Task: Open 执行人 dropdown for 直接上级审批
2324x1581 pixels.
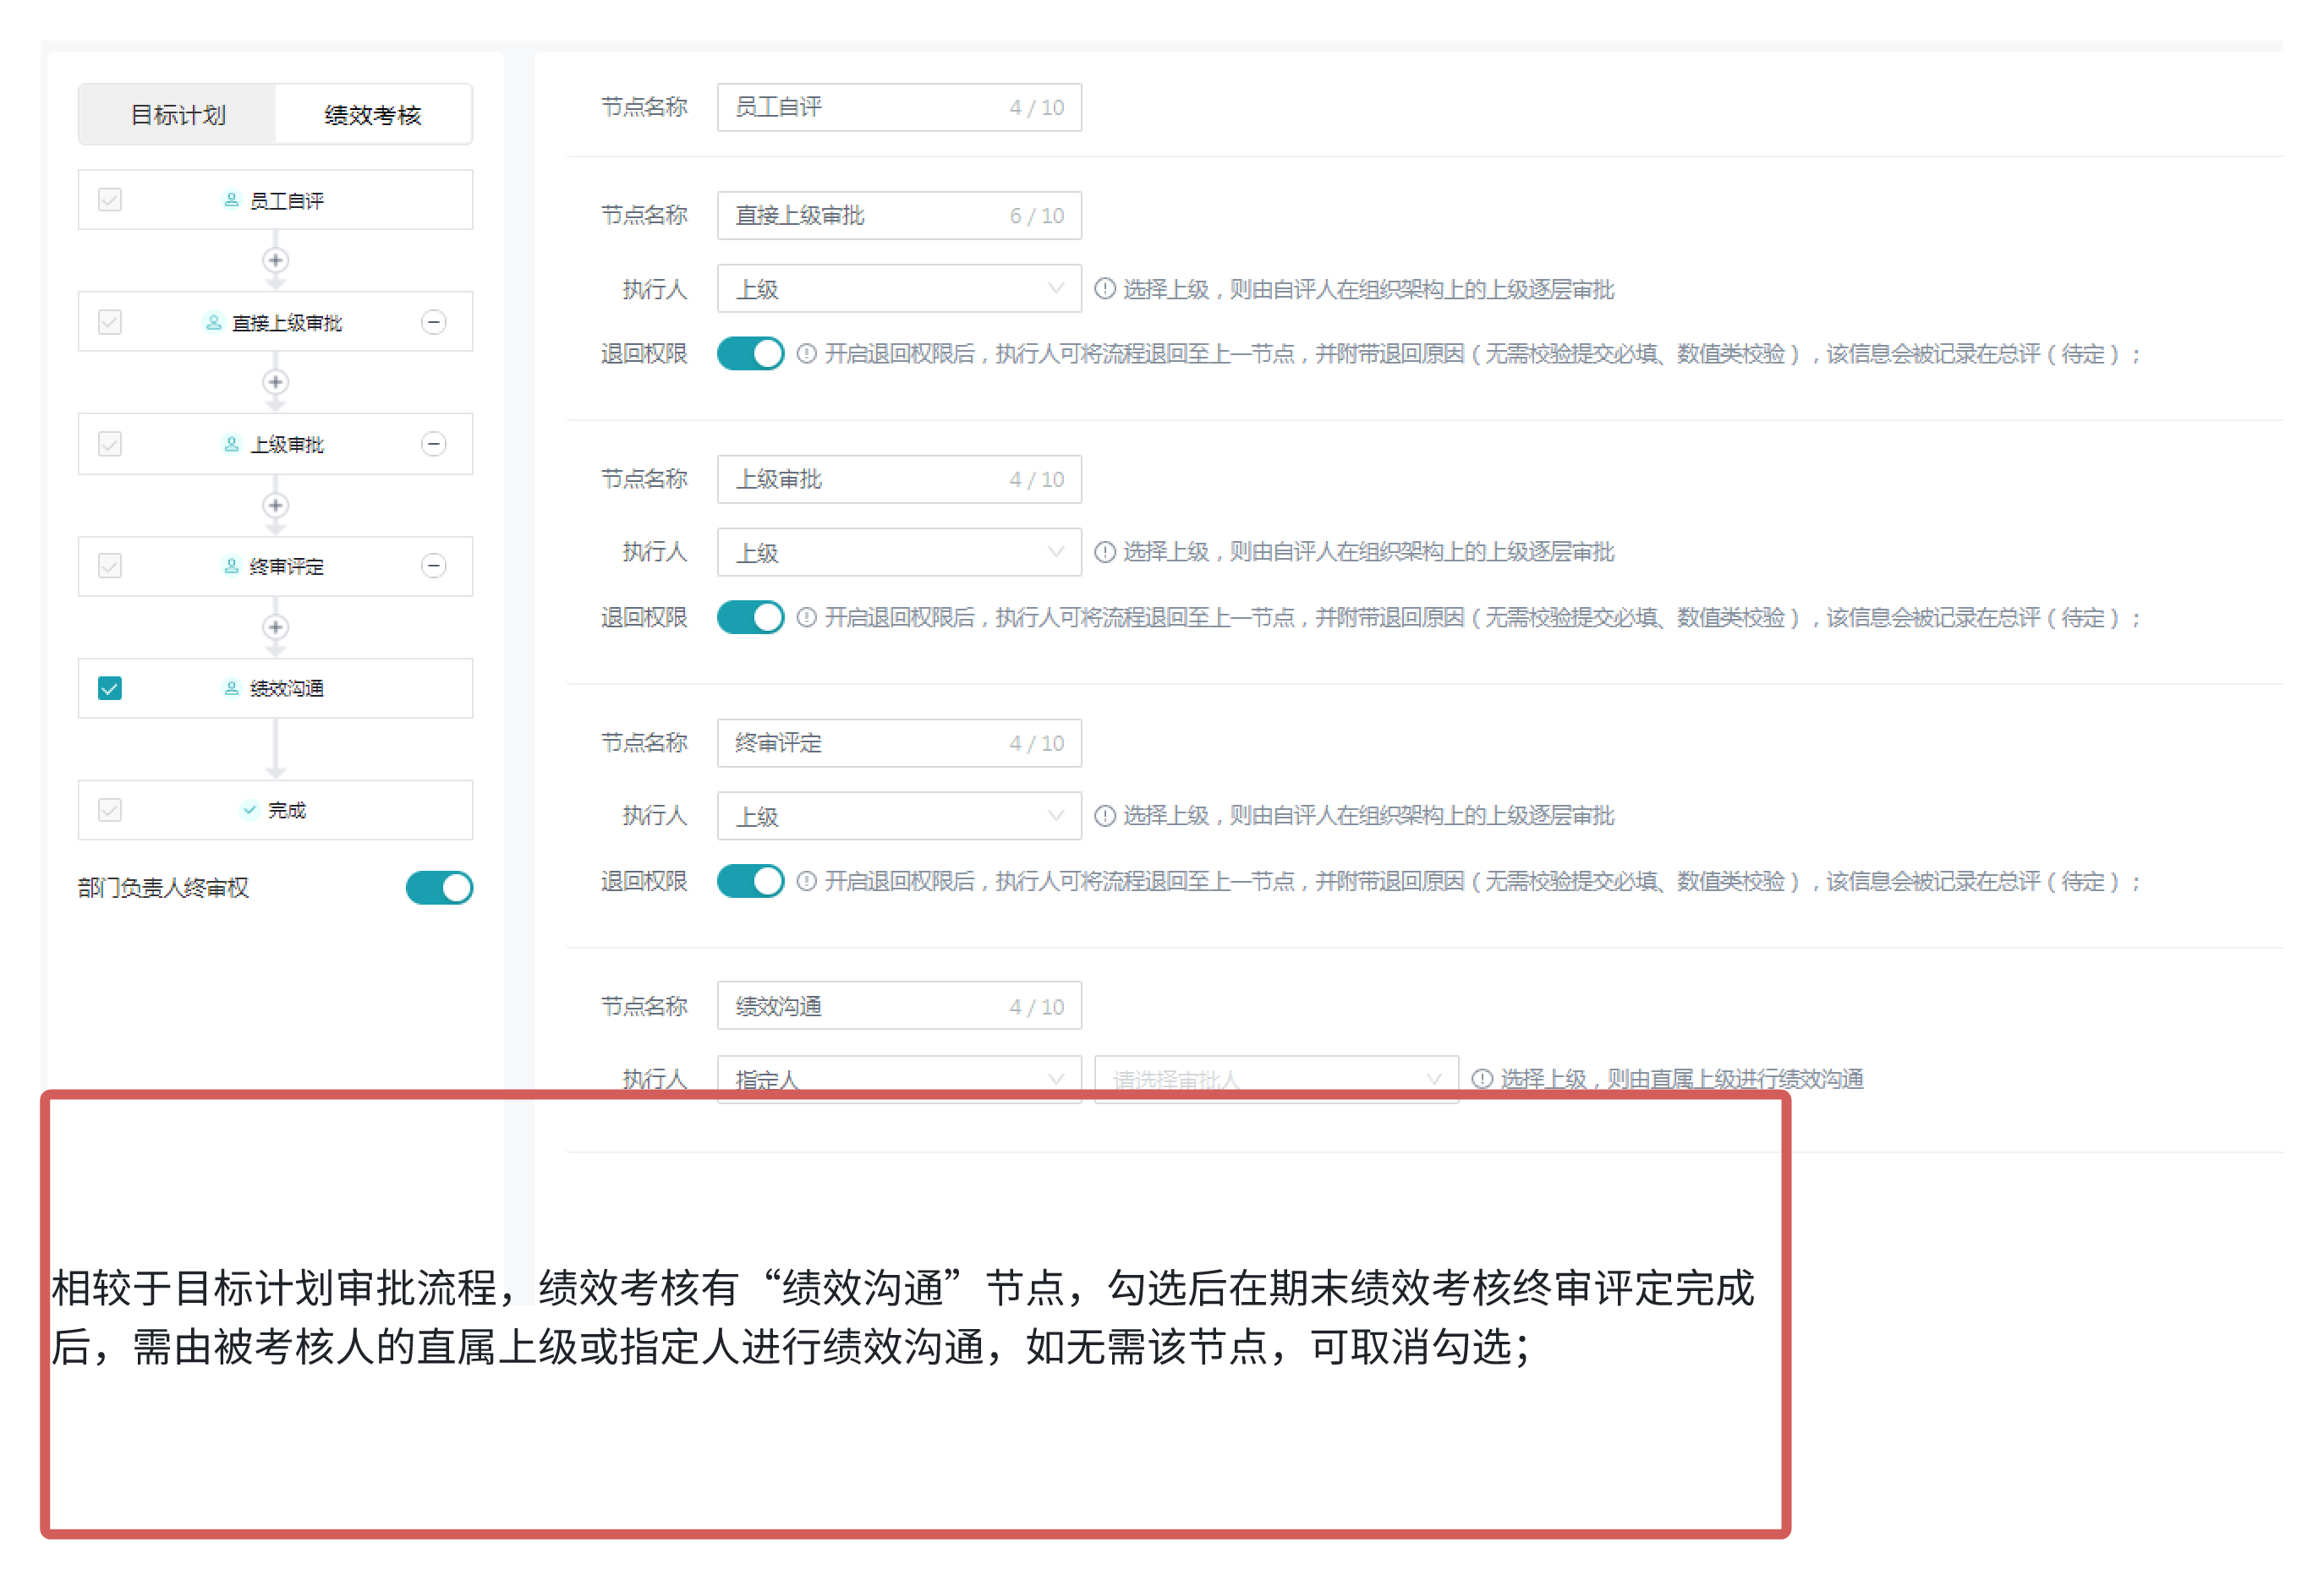Action: 898,289
